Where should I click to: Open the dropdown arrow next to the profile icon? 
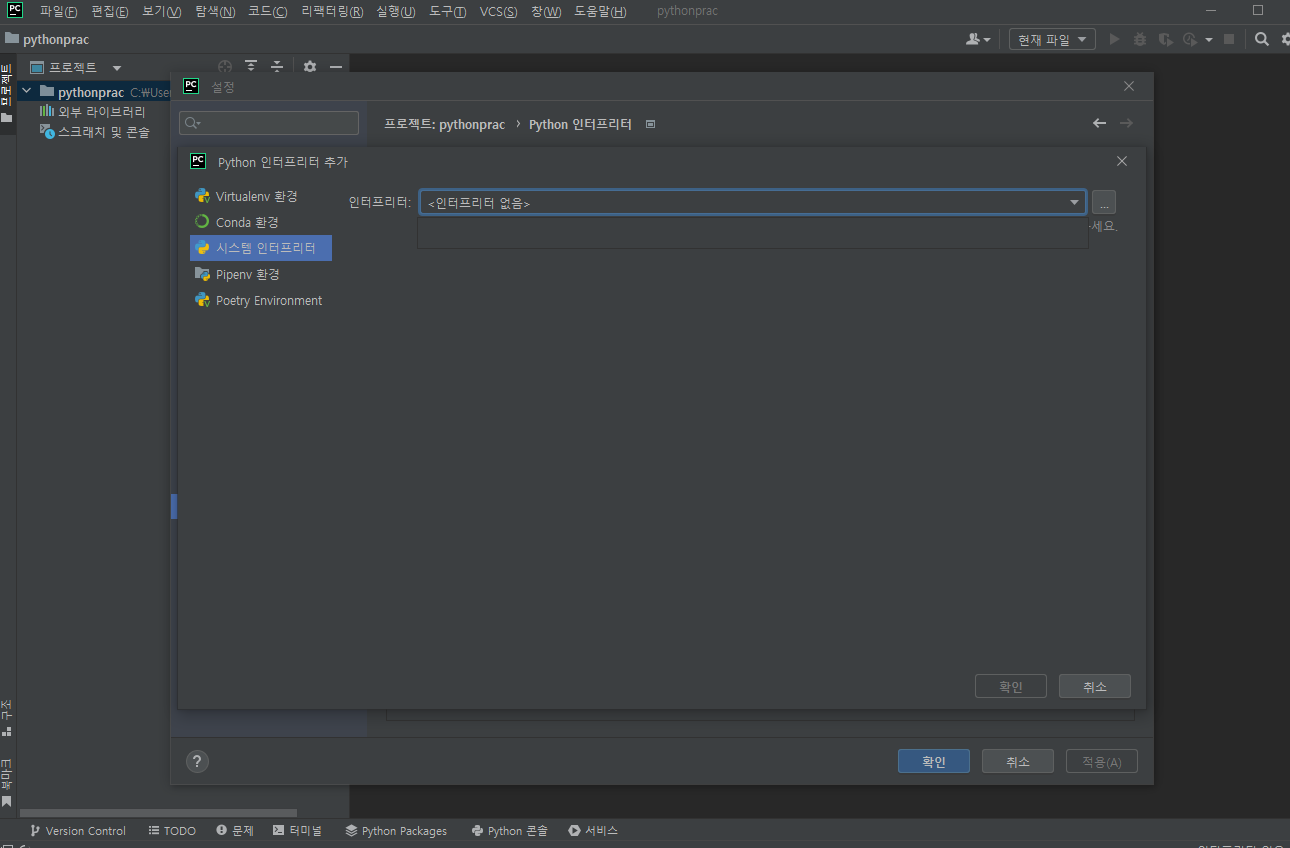[1208, 40]
